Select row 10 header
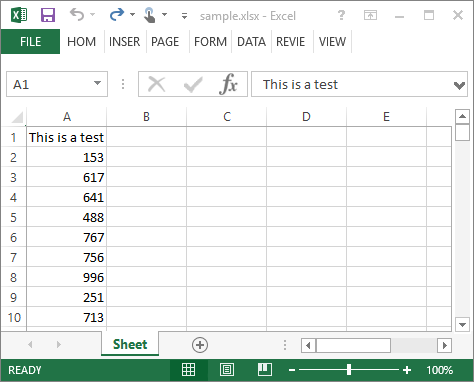Viewport: 474px width, 382px height. click(14, 317)
